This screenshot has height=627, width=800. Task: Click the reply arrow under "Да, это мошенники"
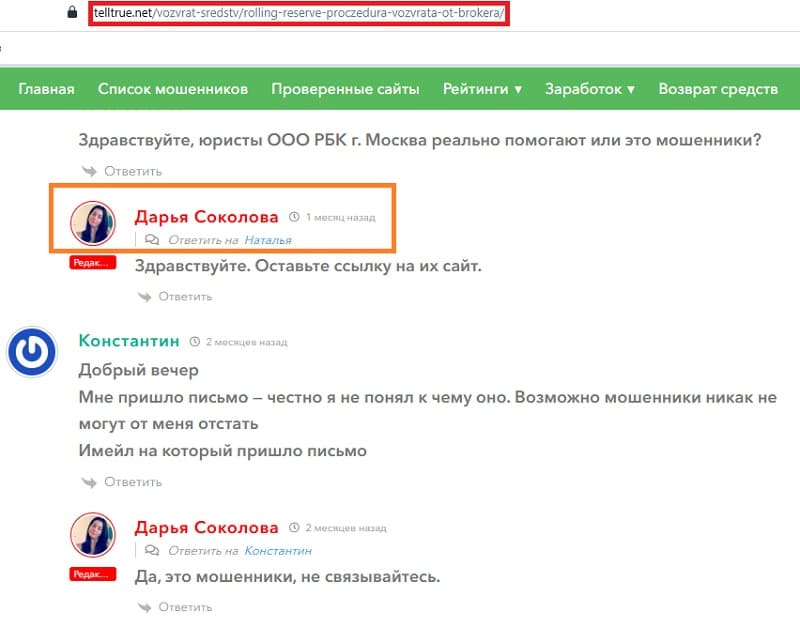(145, 606)
